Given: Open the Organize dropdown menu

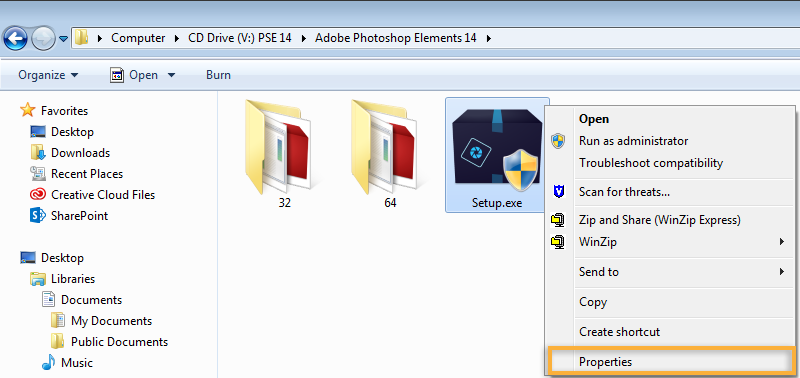Looking at the screenshot, I should (x=48, y=75).
